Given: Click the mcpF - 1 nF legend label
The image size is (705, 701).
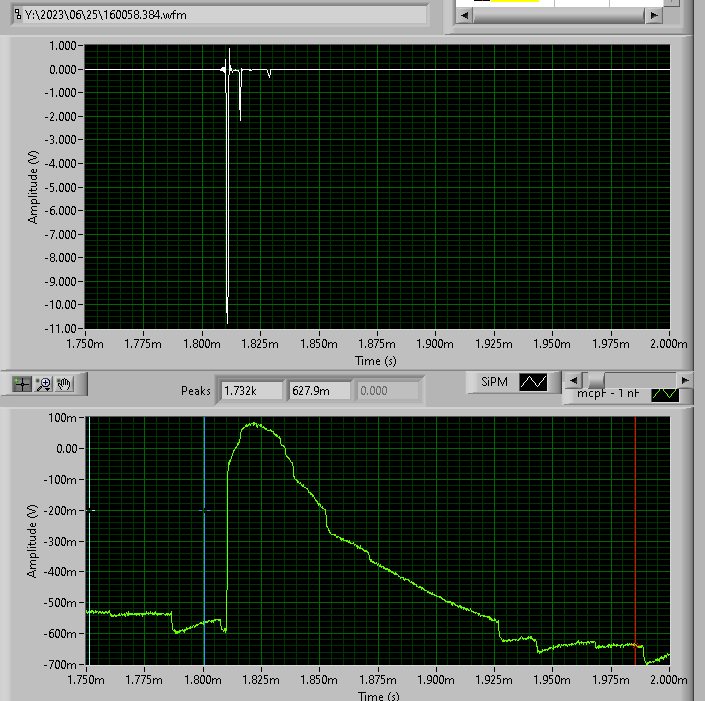Looking at the screenshot, I should (608, 393).
